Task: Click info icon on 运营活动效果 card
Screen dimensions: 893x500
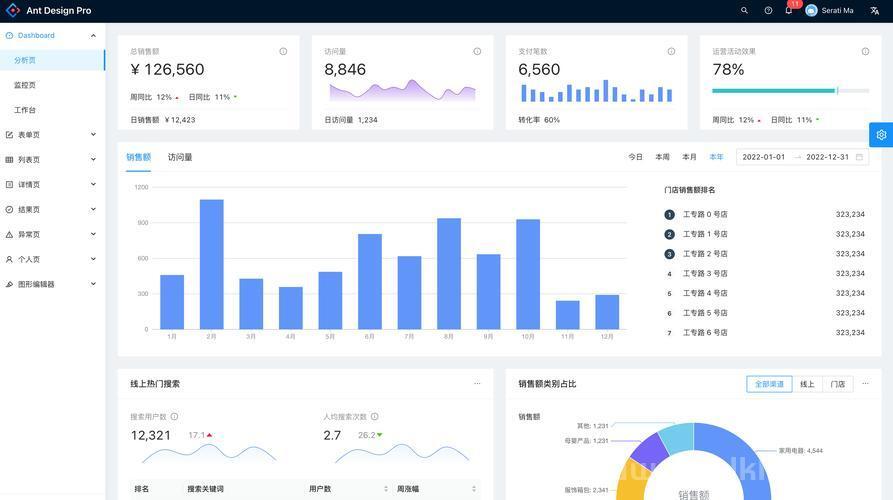Action: 865,51
